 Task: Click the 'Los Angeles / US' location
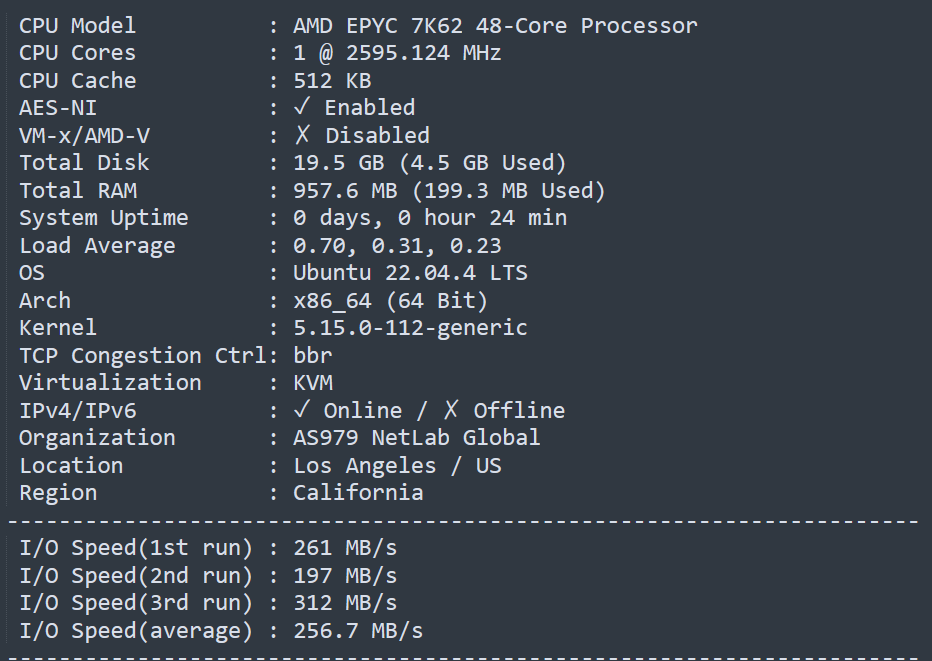(397, 465)
